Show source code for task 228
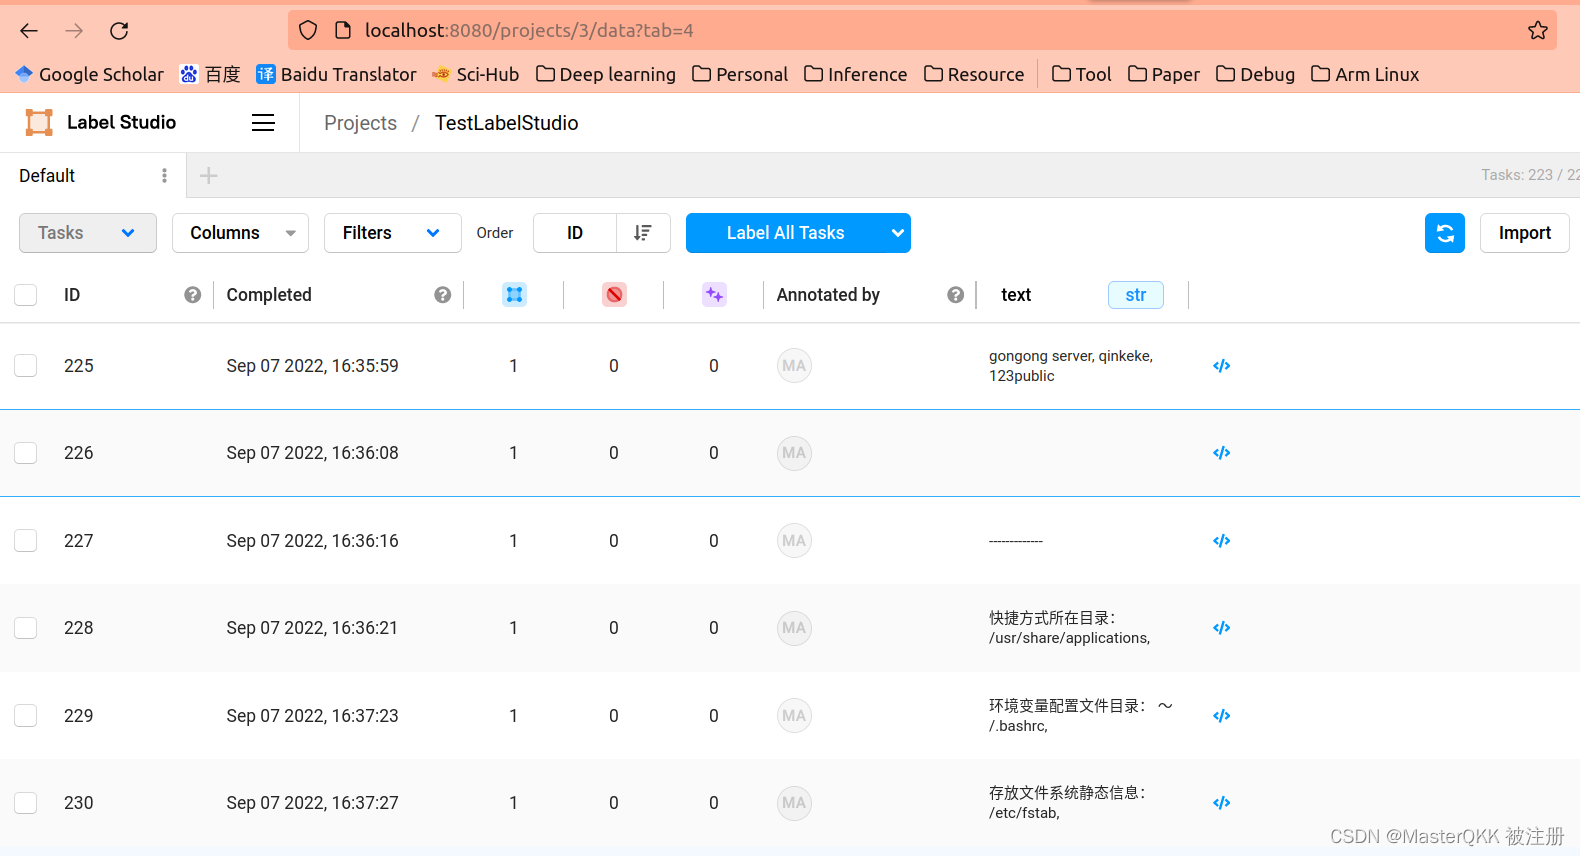This screenshot has height=856, width=1580. point(1221,628)
